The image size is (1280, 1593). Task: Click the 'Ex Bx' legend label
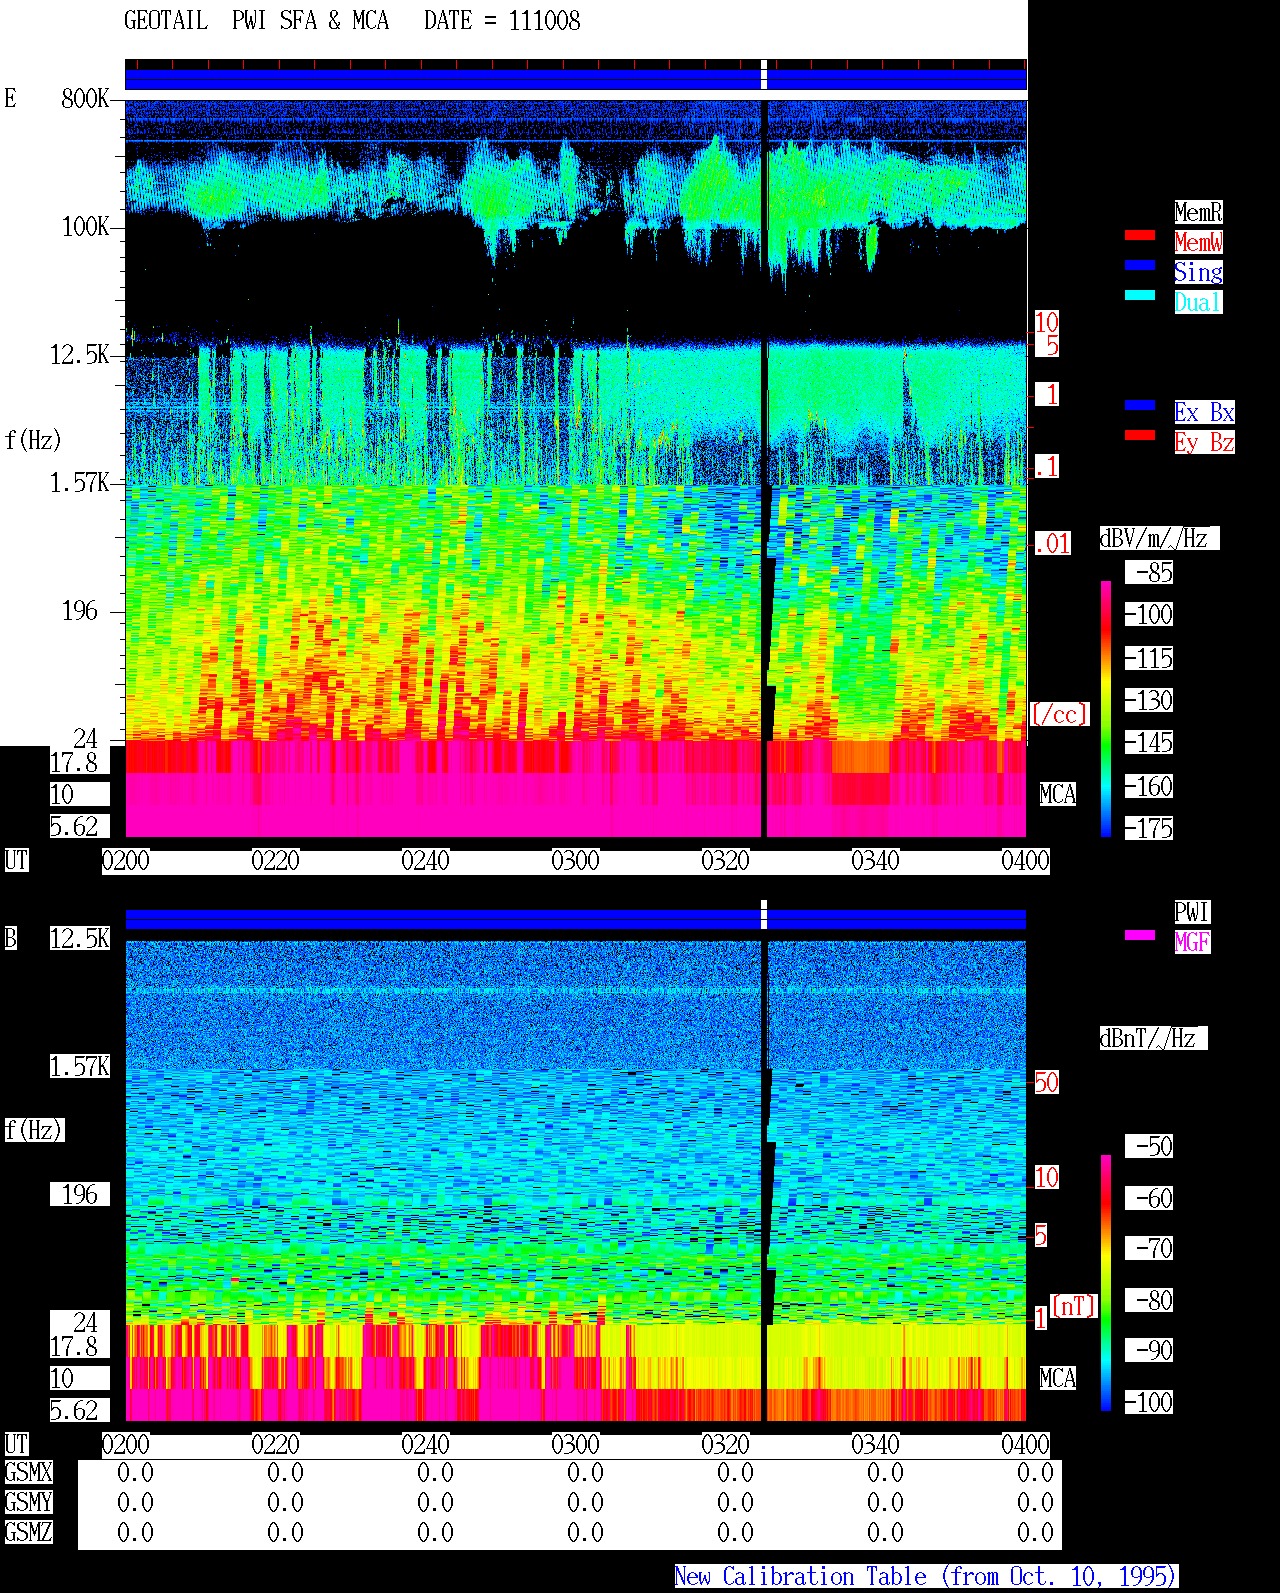tap(1204, 412)
